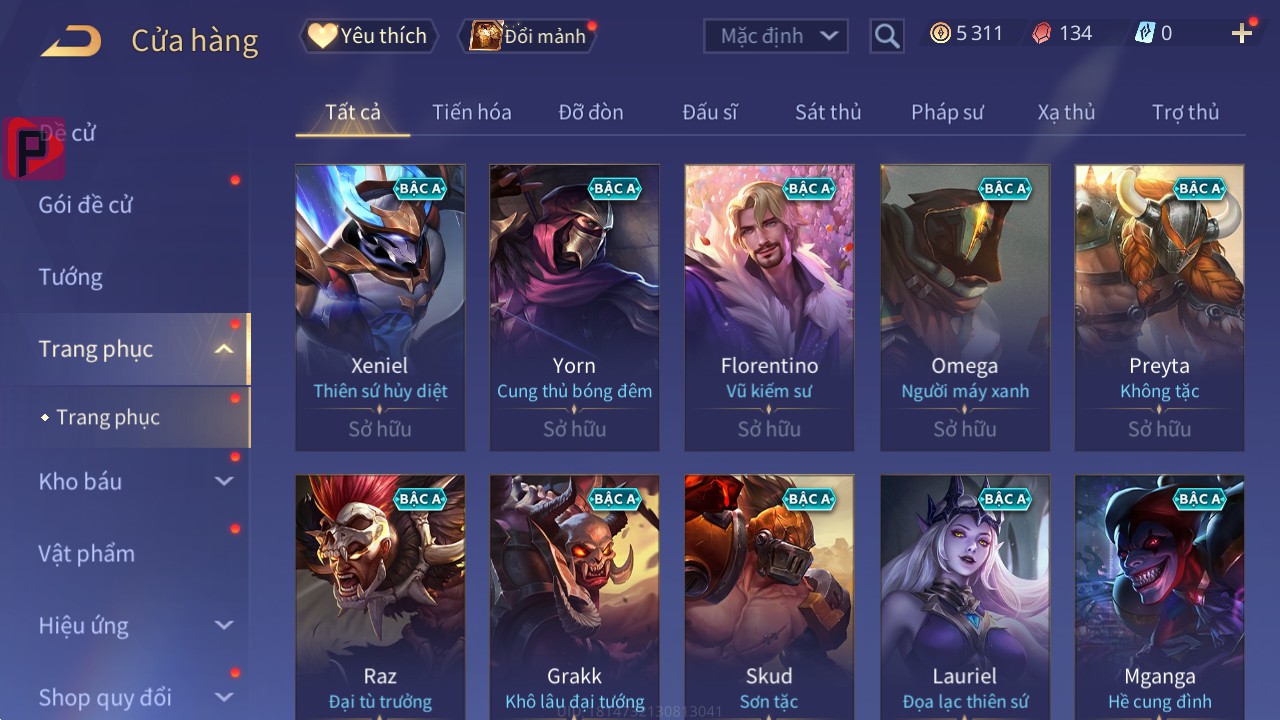Select the Florentino Vũ kiếm sư skin card
Screen dimensions: 1280x720
tap(769, 308)
